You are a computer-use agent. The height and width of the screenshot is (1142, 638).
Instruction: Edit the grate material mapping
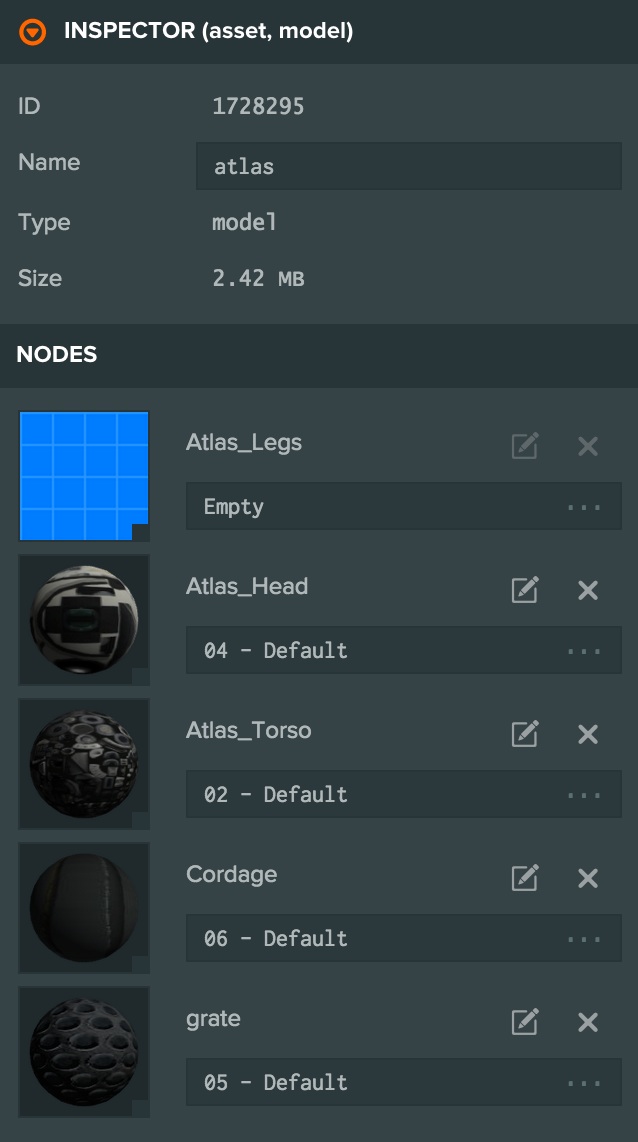(x=525, y=1022)
